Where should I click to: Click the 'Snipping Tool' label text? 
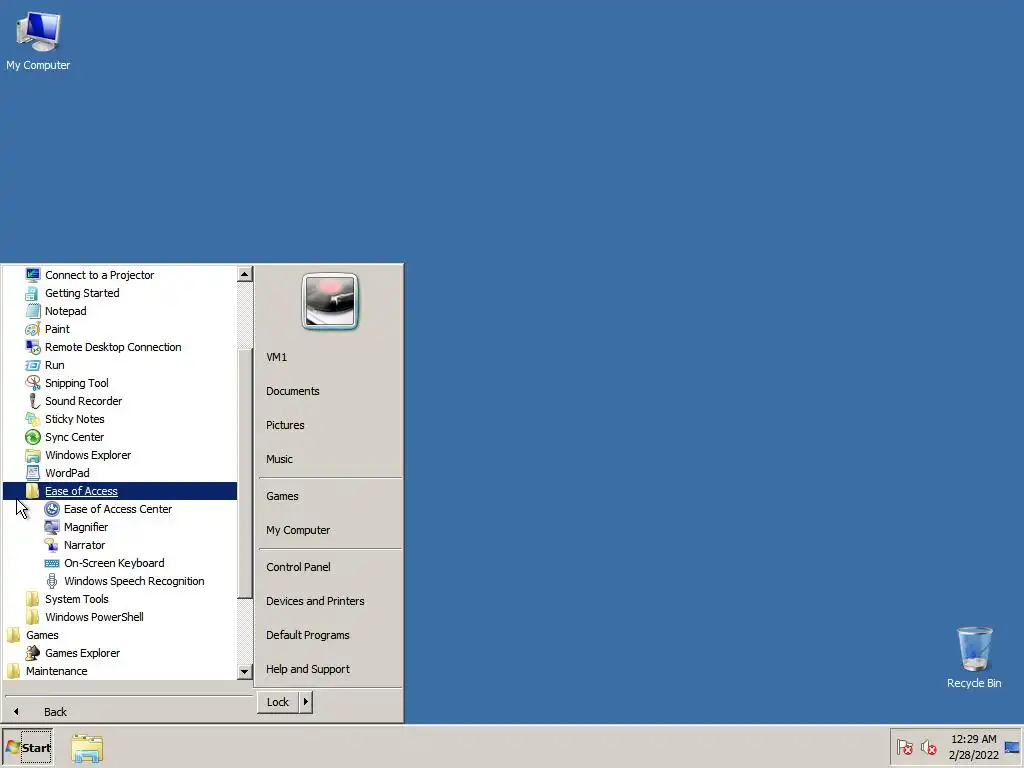(76, 383)
